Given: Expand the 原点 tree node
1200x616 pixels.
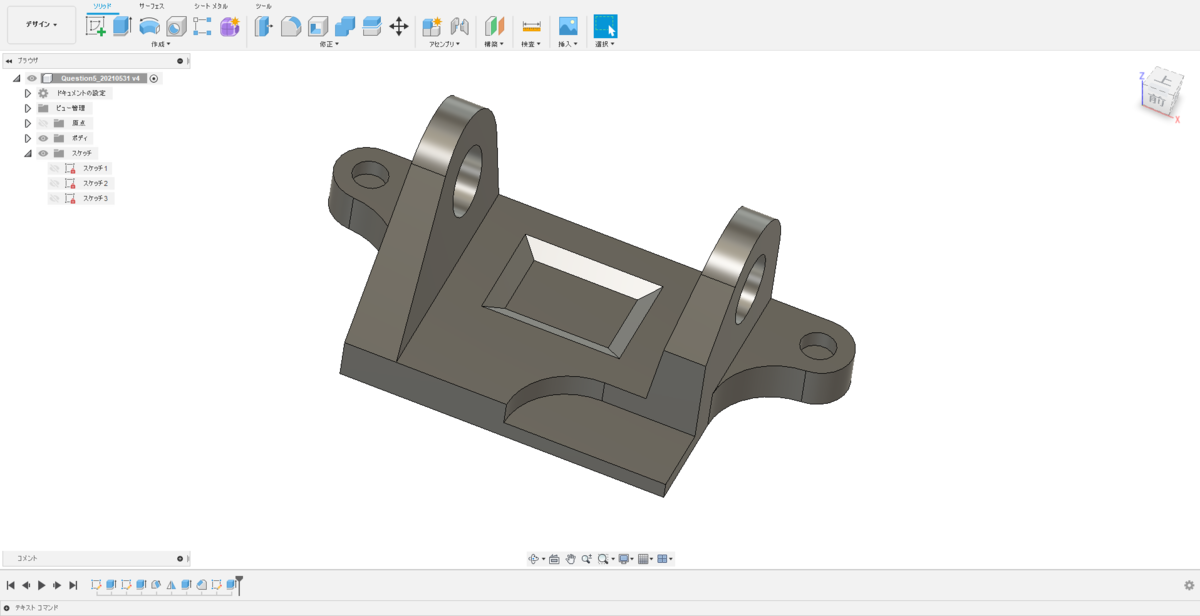Looking at the screenshot, I should point(28,123).
